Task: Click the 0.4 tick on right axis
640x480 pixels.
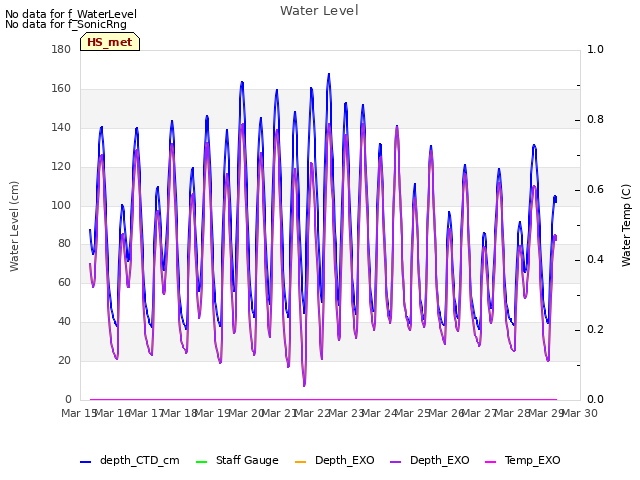Action: tap(595, 260)
